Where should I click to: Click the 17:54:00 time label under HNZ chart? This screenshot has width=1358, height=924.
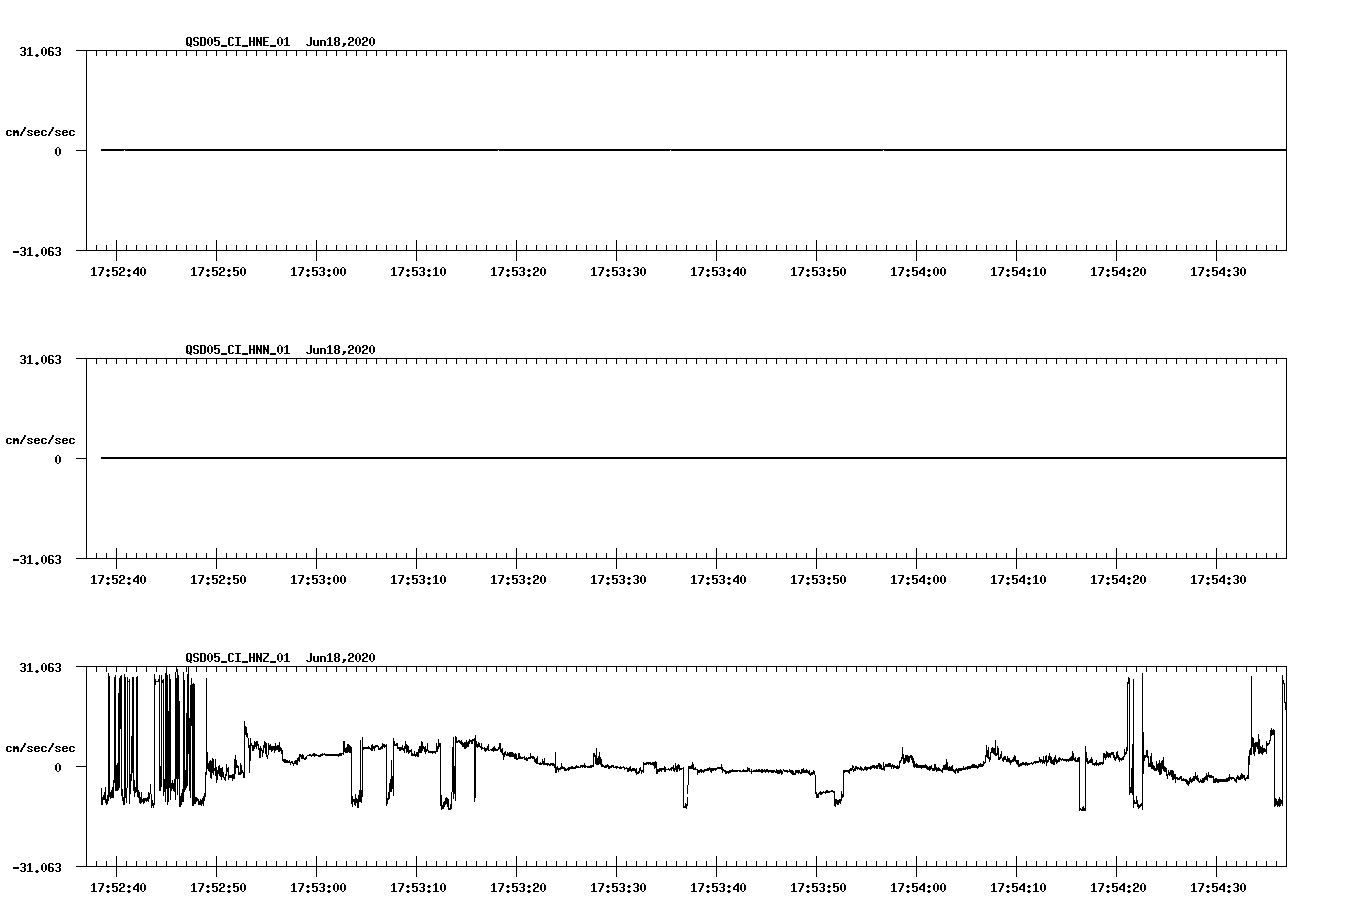tap(918, 888)
